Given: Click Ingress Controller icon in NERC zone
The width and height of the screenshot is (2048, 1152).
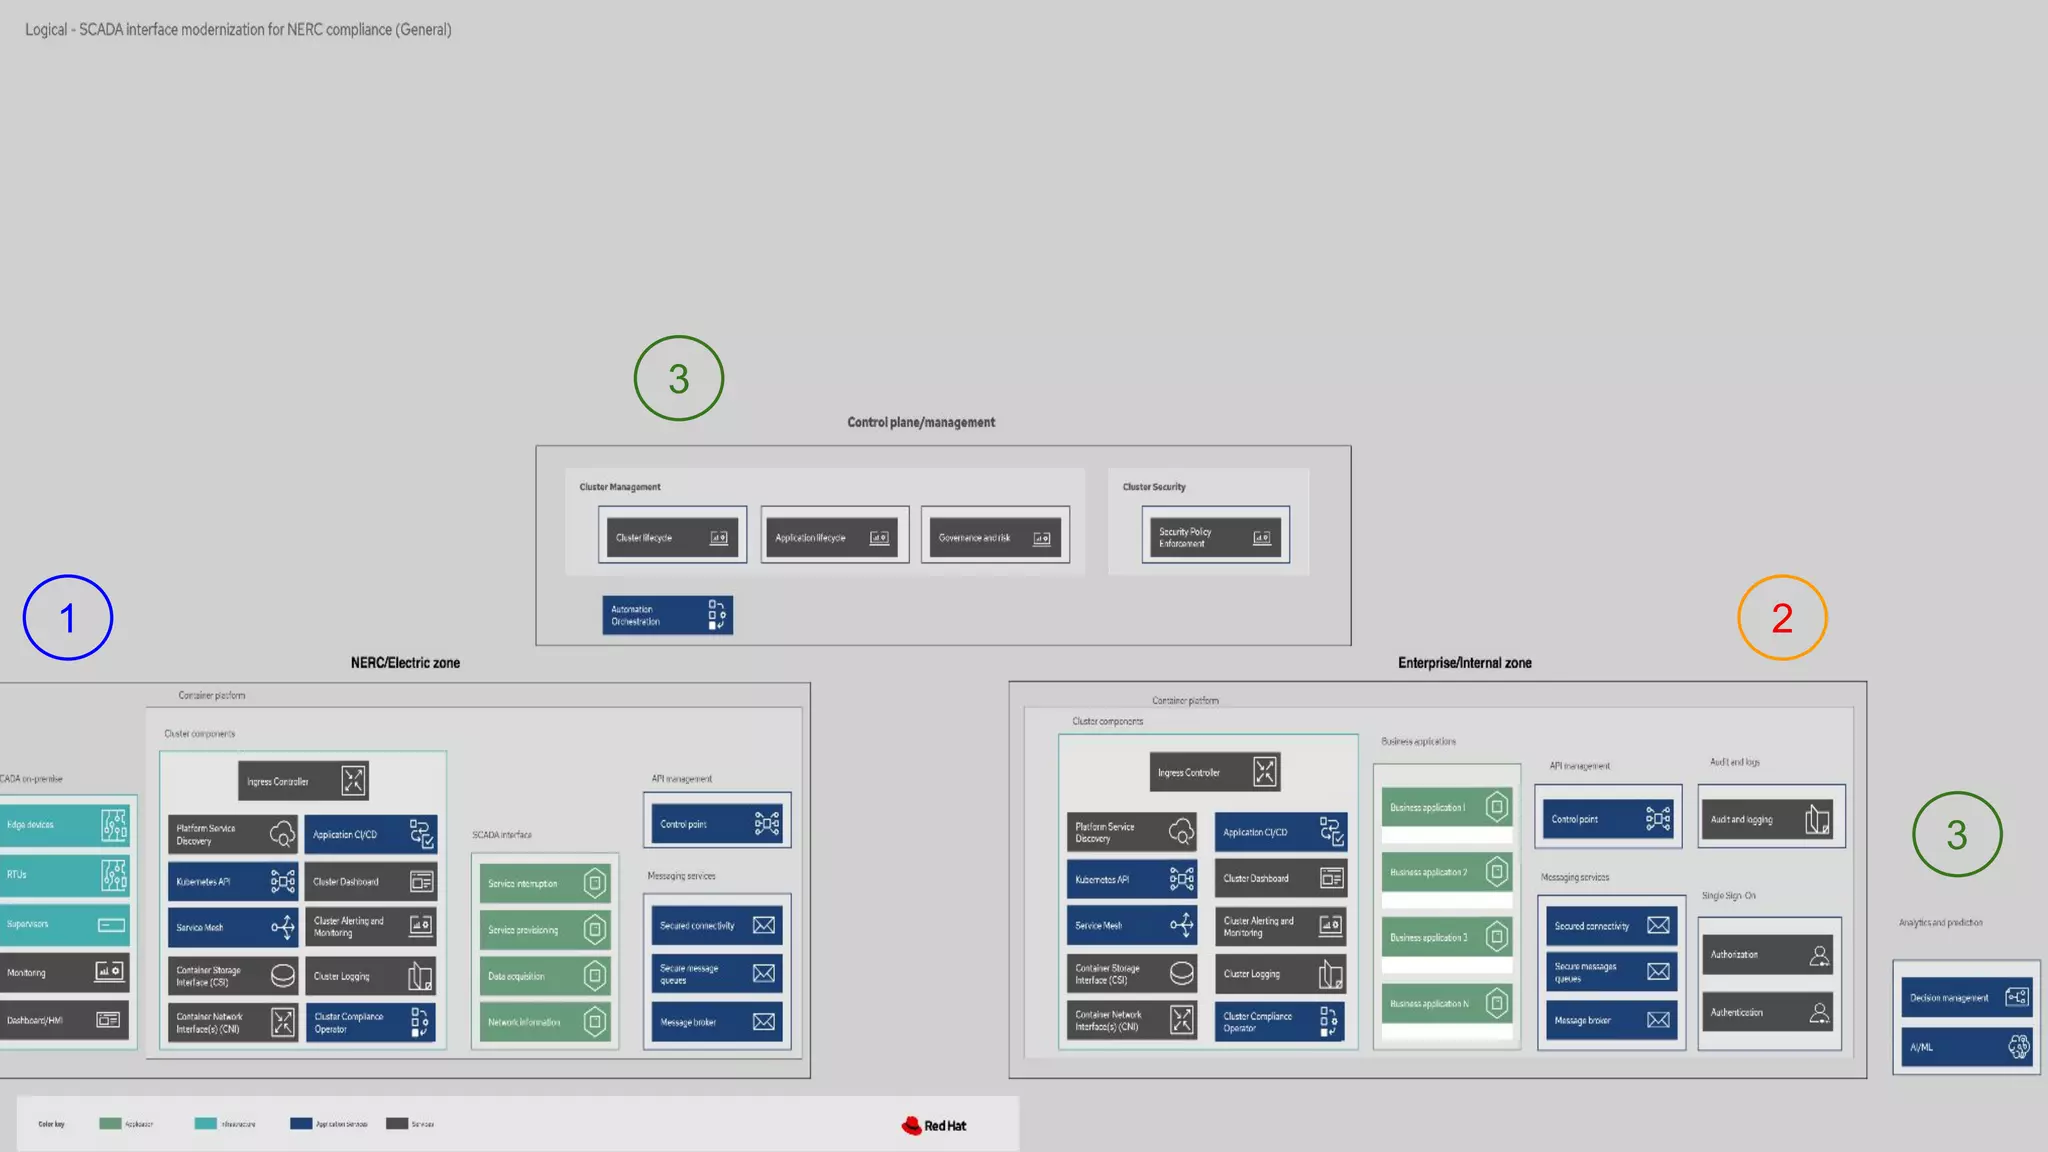Looking at the screenshot, I should 353,781.
